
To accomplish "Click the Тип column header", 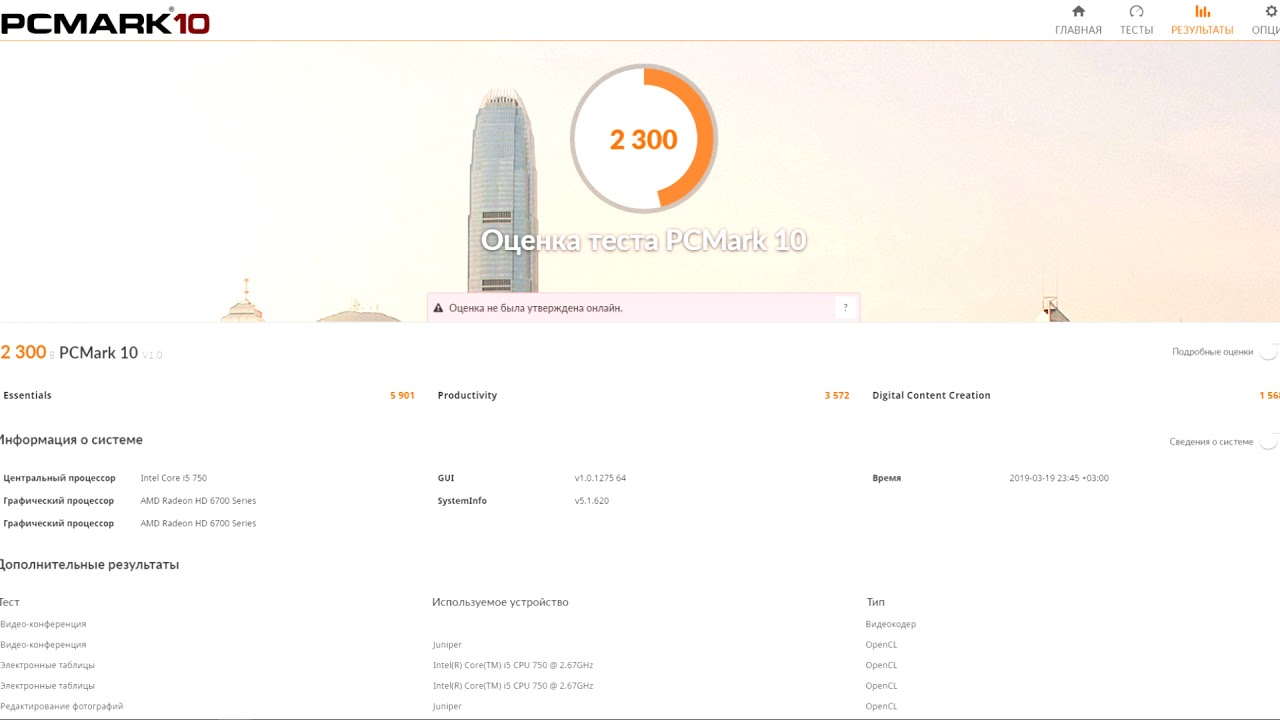I will (x=875, y=602).
